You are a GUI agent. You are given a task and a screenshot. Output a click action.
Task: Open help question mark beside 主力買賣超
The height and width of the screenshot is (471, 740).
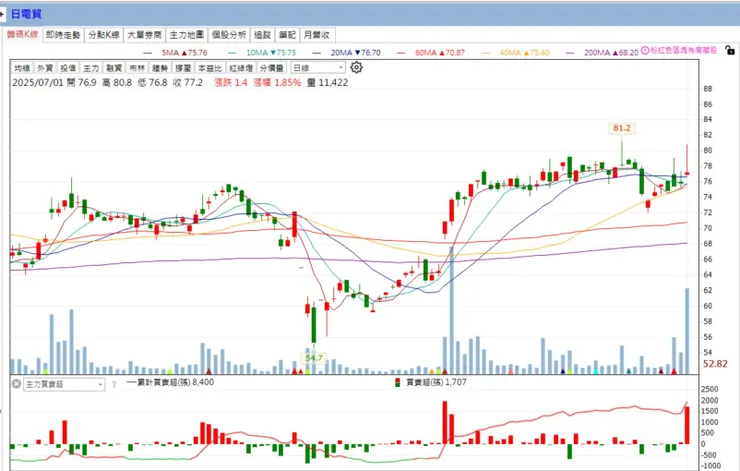pos(114,385)
